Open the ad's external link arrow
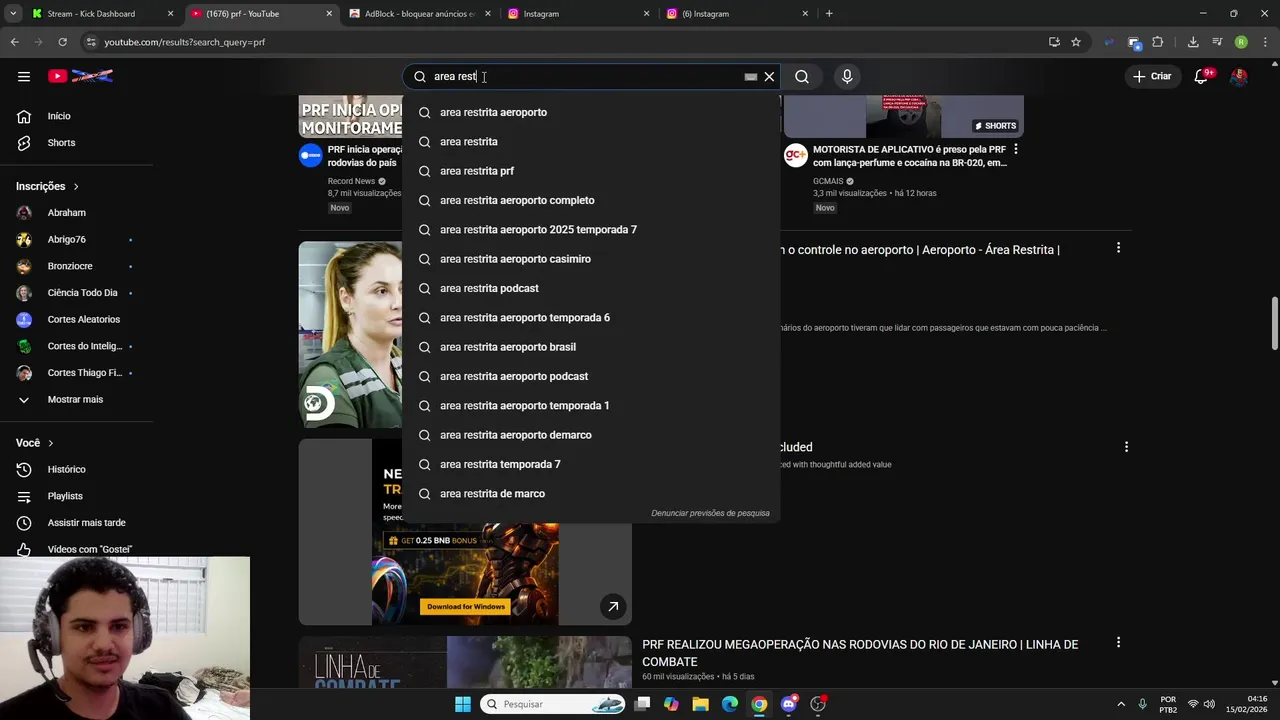1280x720 pixels. tap(613, 606)
